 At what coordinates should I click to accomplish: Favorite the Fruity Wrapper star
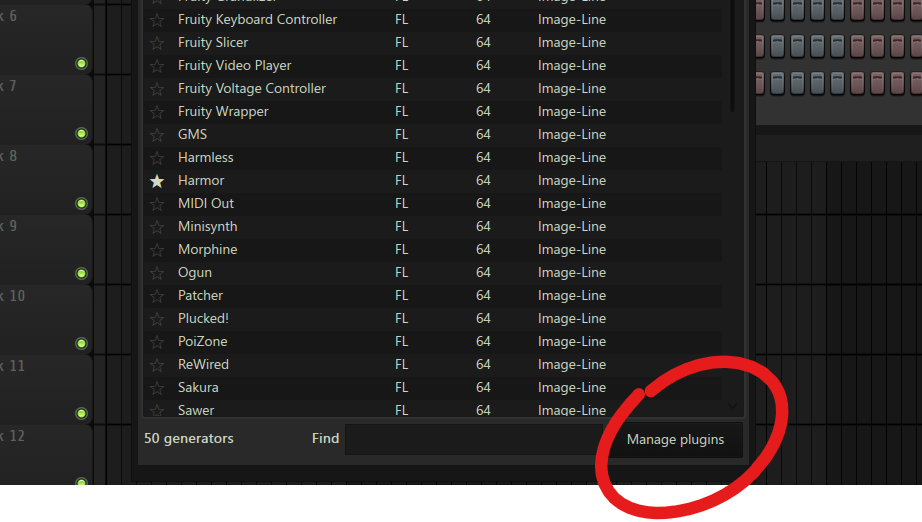point(156,112)
